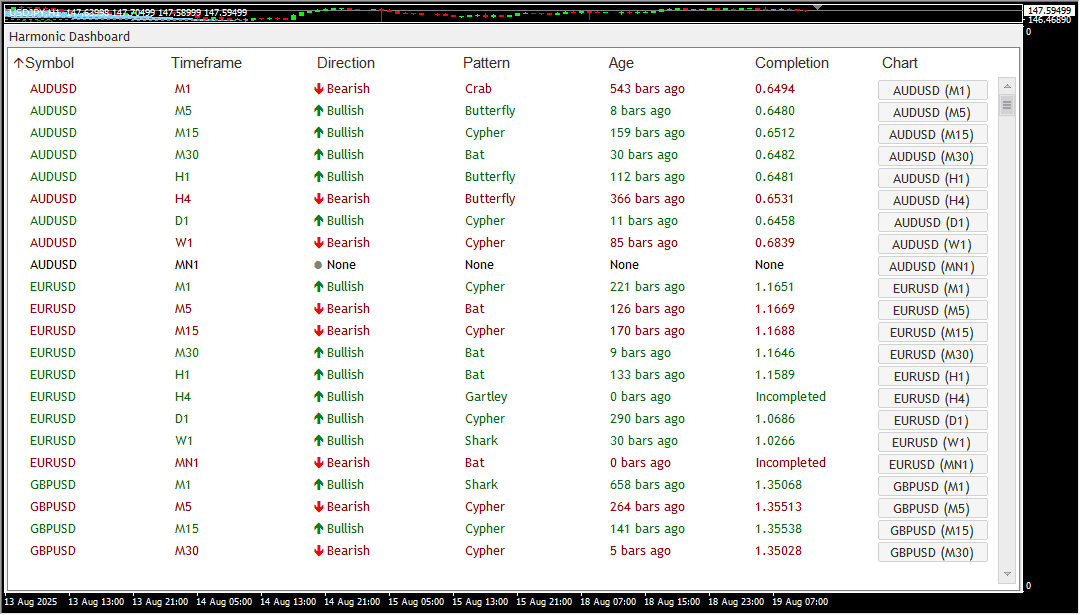Click the sort arrow beside Symbol
The height and width of the screenshot is (615, 1080).
[x=19, y=63]
